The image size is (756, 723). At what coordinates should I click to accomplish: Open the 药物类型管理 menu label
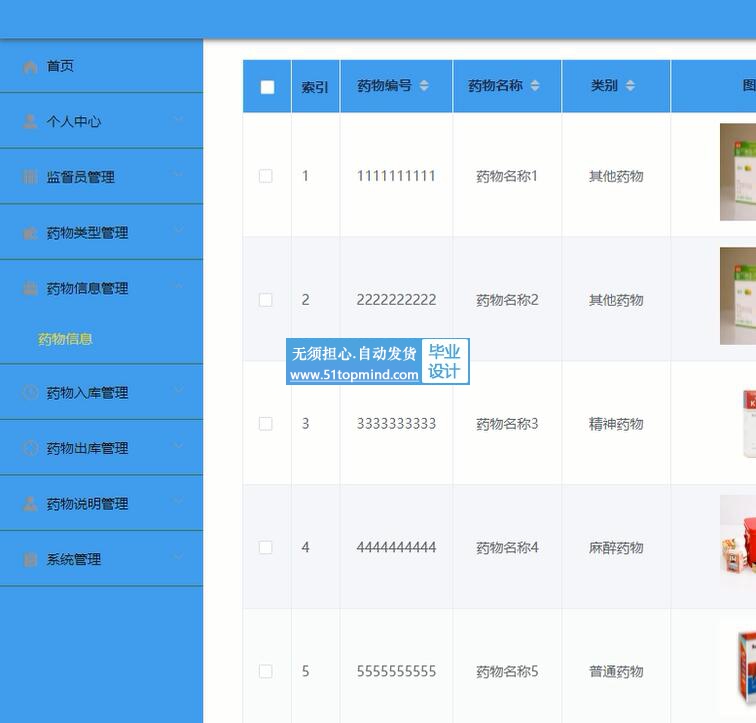click(87, 233)
